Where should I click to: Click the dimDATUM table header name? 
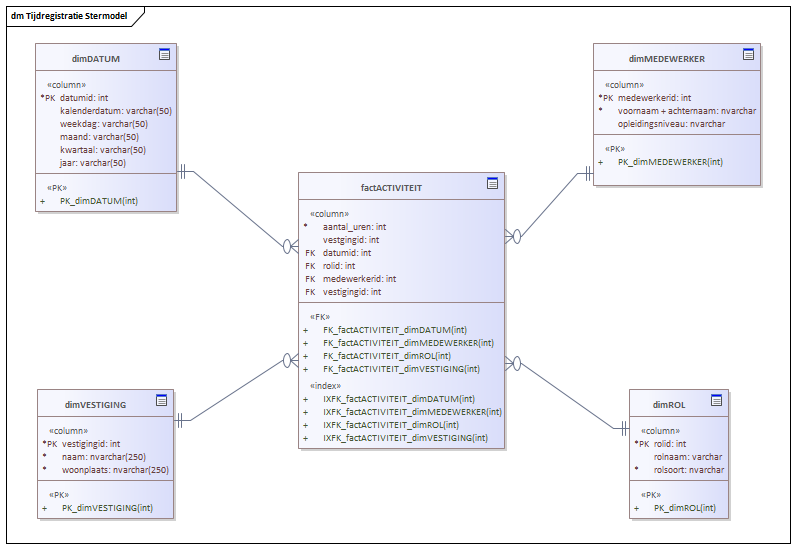pos(96,59)
